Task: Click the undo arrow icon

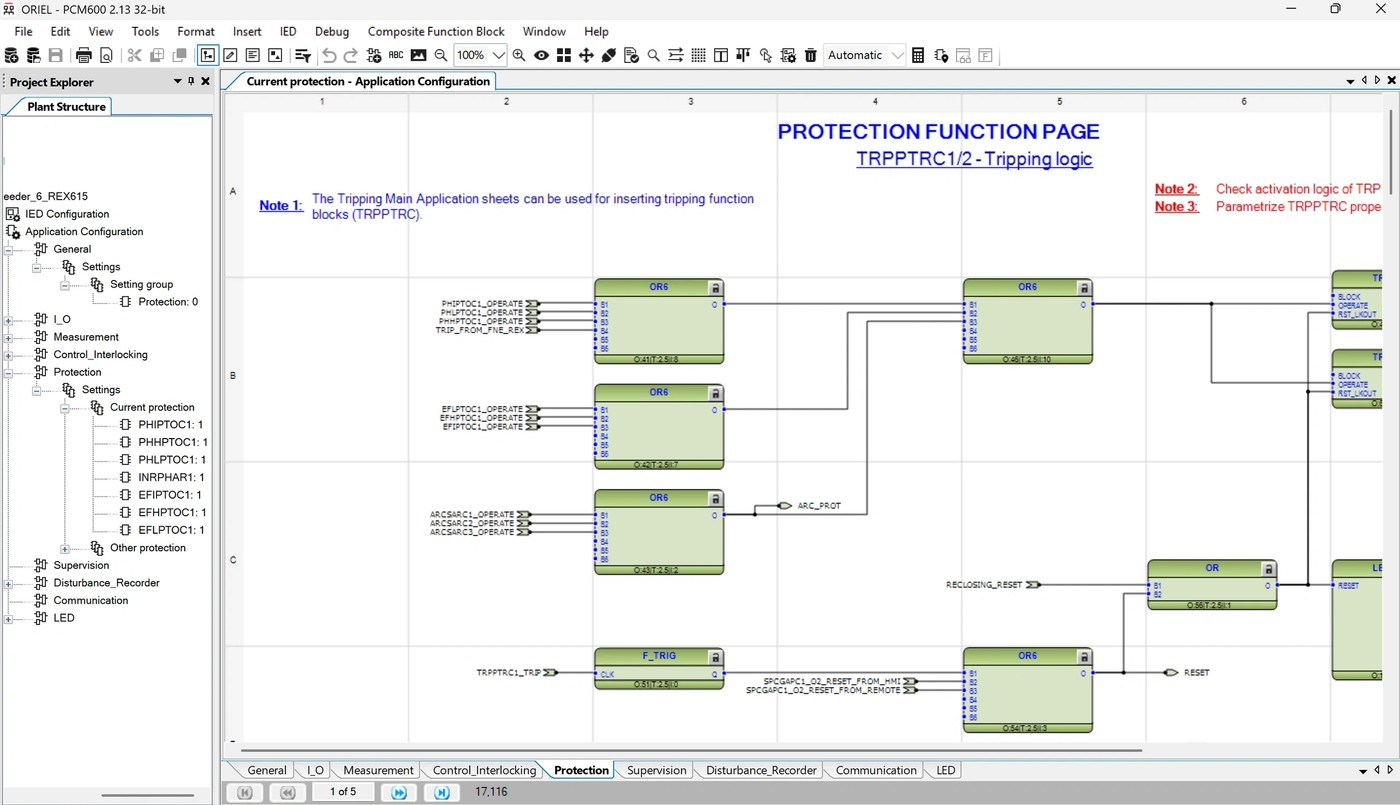Action: click(329, 55)
